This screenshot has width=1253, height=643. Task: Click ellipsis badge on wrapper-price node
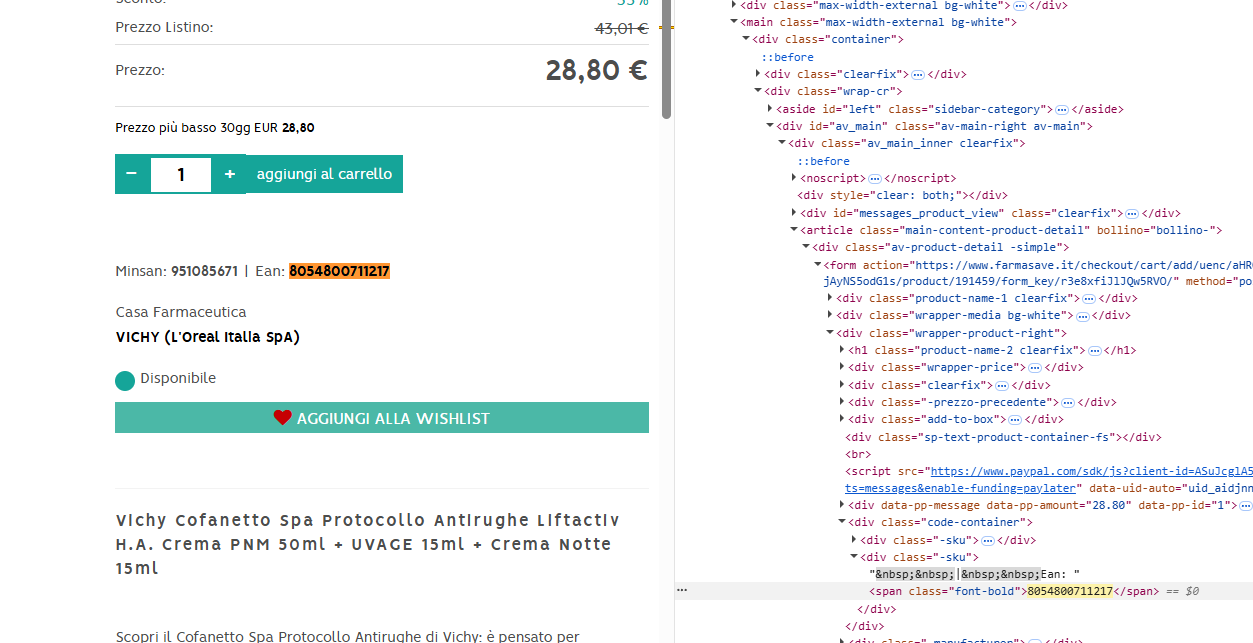[x=1035, y=368]
